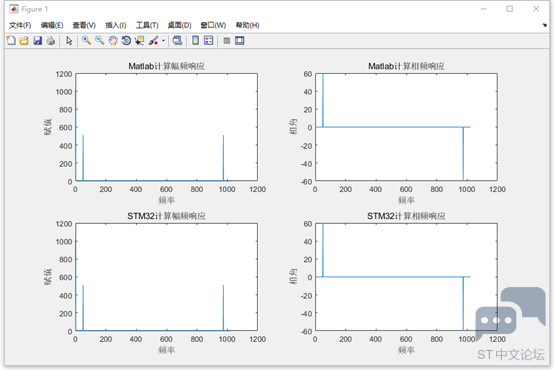This screenshot has width=554, height=370.
Task: Open the 工具(T) menu
Action: (x=147, y=25)
